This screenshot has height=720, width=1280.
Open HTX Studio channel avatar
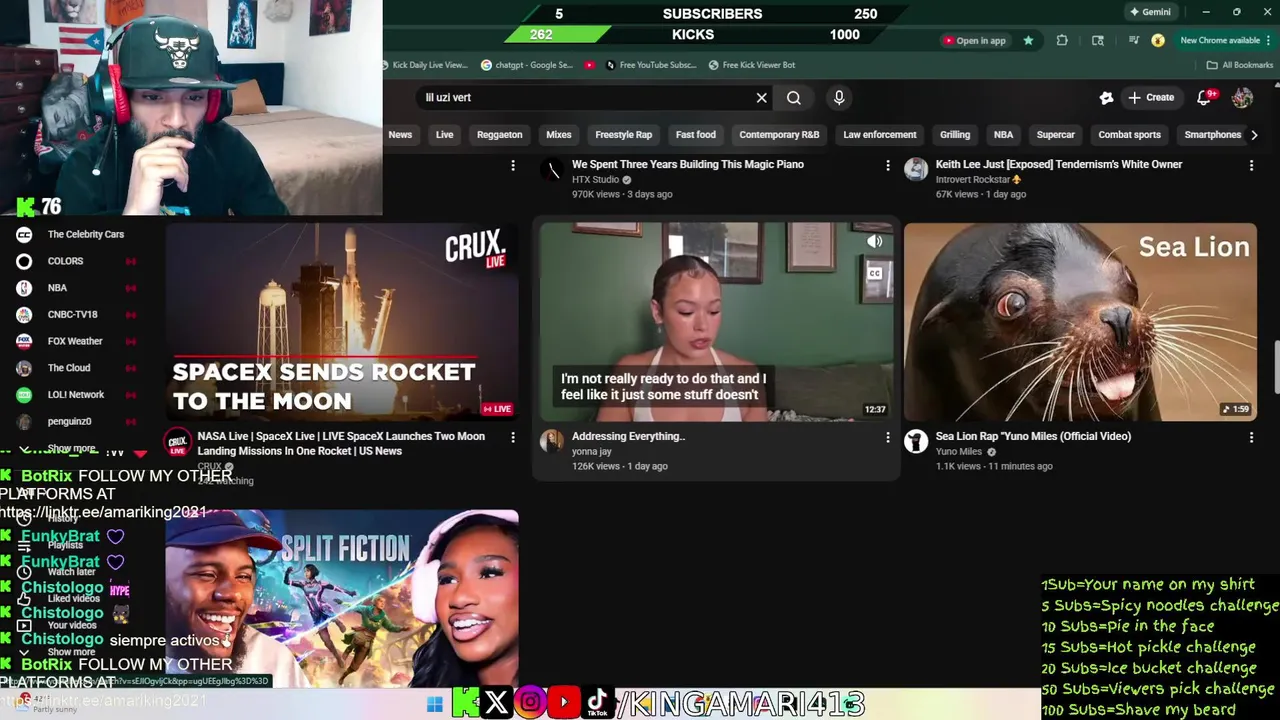(x=552, y=170)
